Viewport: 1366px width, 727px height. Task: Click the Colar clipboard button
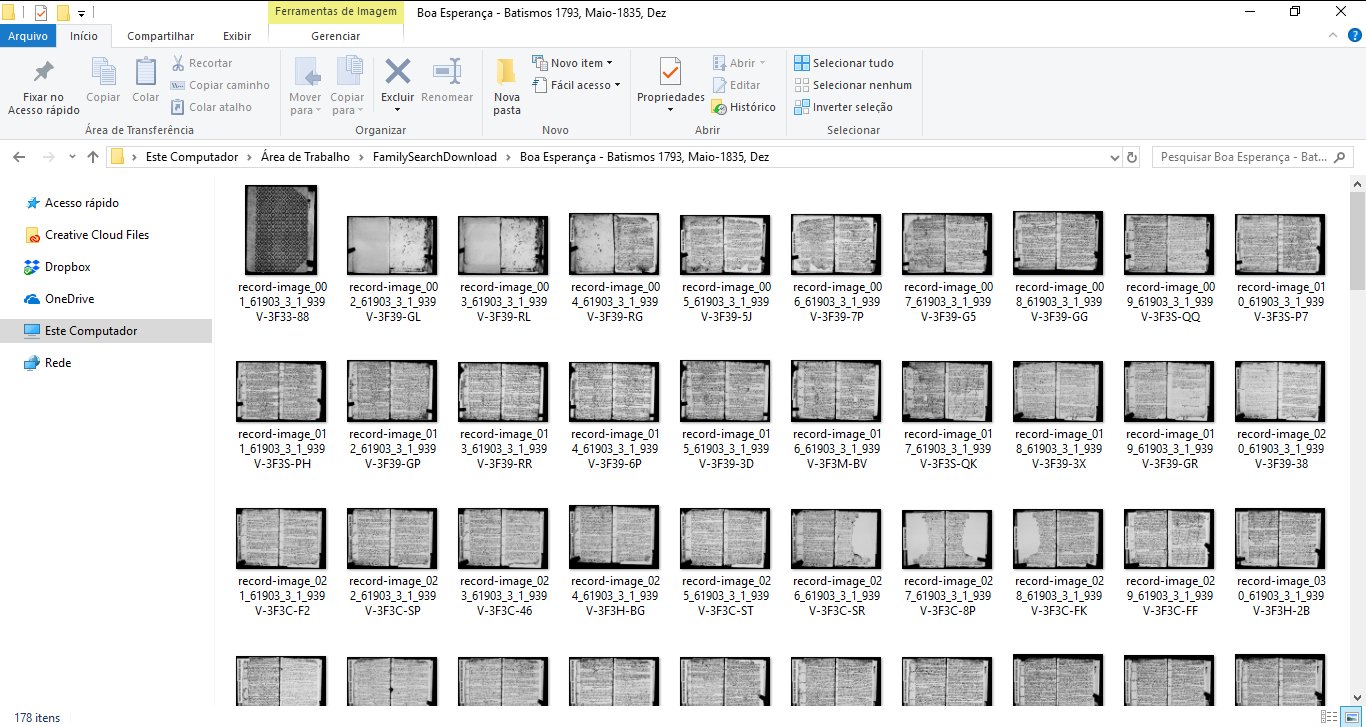146,80
